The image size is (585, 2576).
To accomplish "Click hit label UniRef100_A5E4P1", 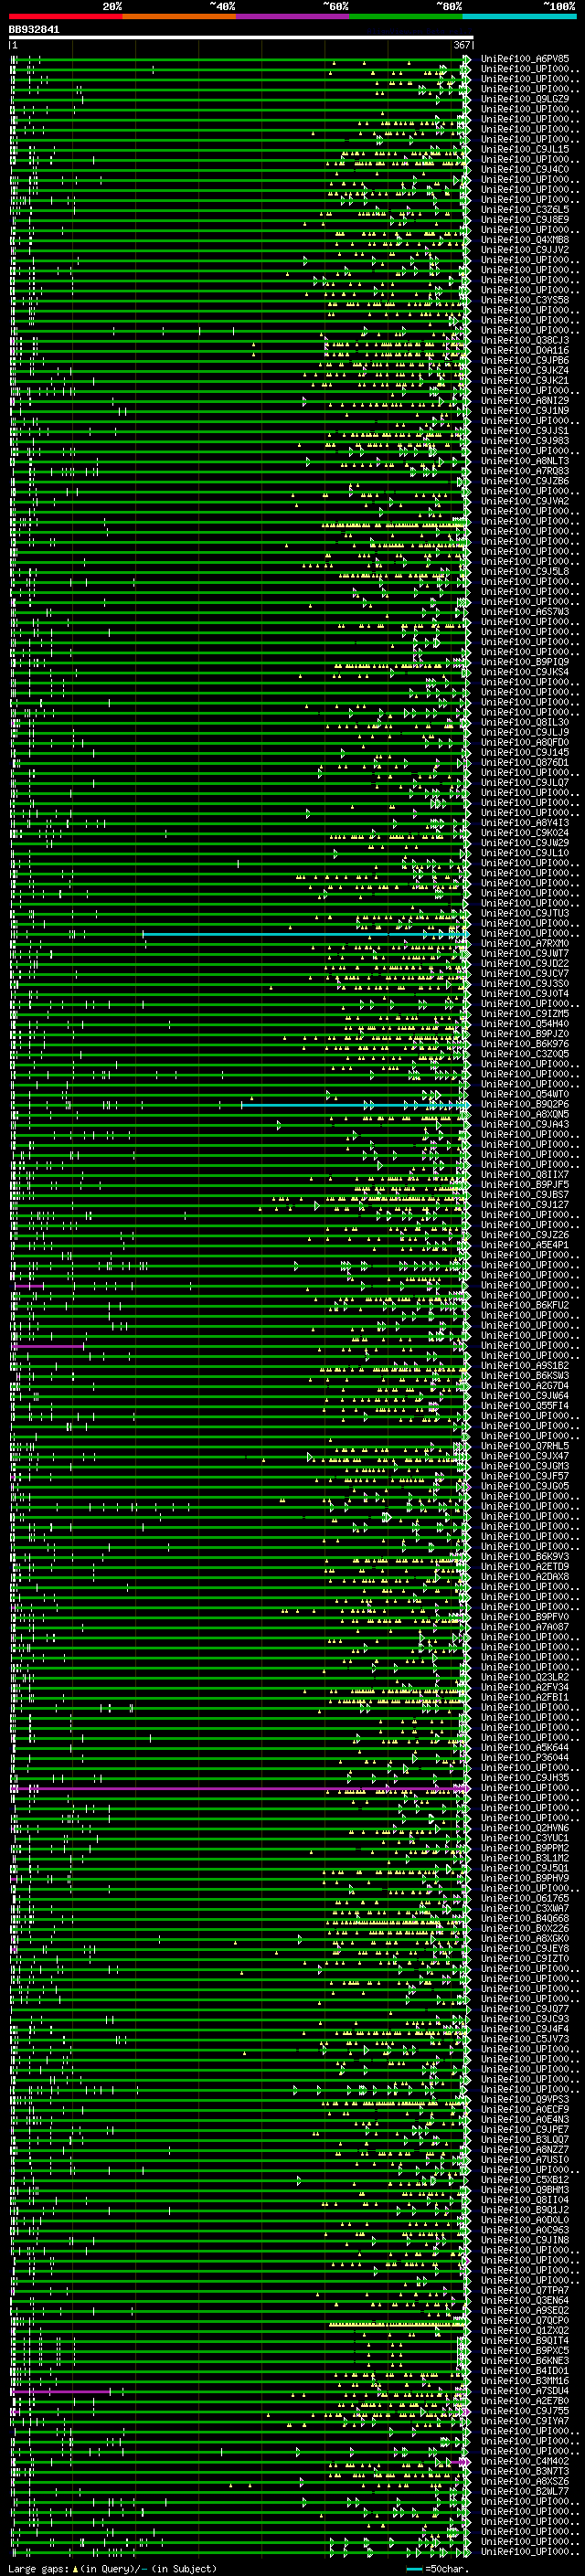I will [525, 1245].
